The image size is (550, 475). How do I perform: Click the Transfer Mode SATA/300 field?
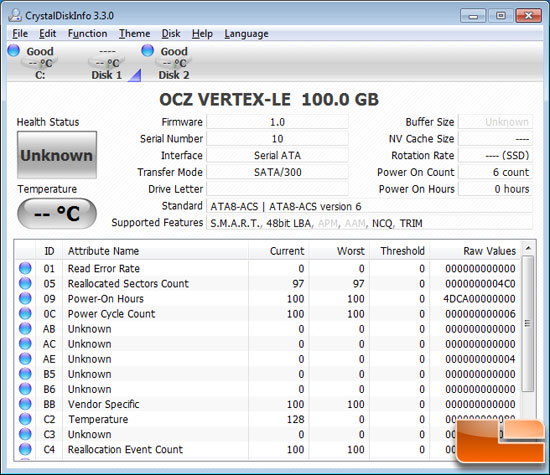point(277,172)
